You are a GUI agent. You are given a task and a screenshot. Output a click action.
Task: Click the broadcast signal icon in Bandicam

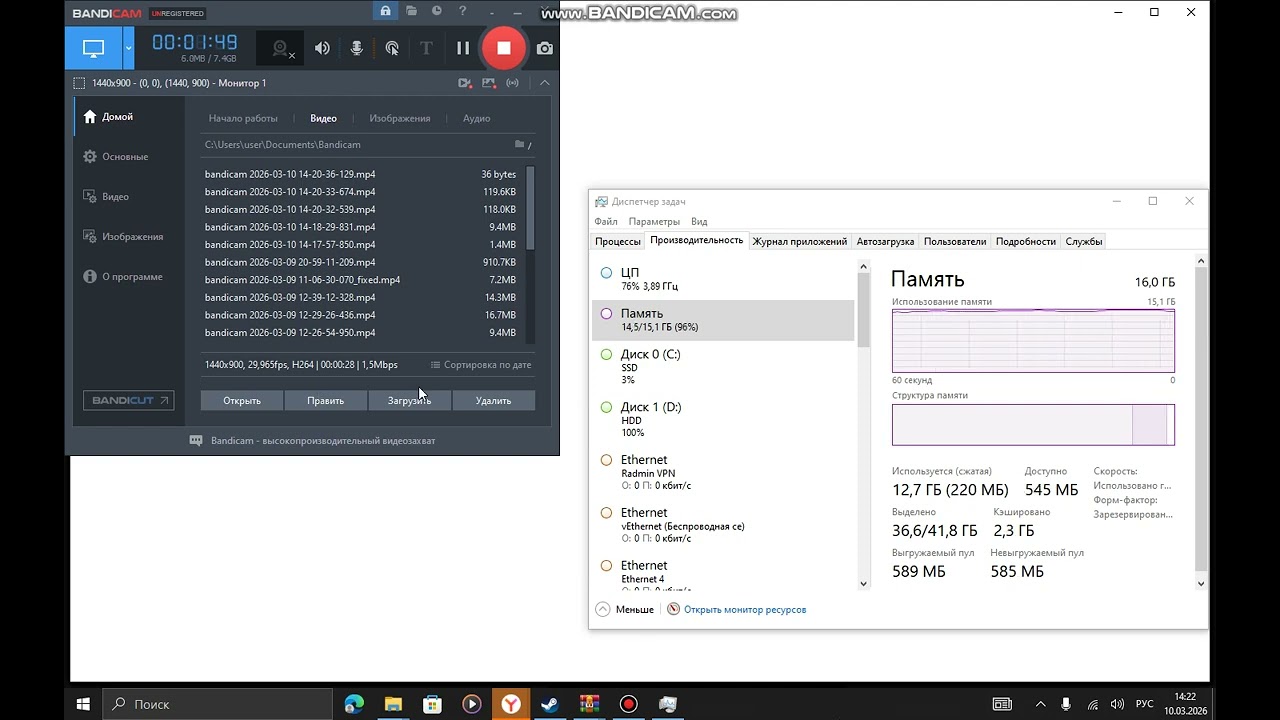pyautogui.click(x=513, y=83)
